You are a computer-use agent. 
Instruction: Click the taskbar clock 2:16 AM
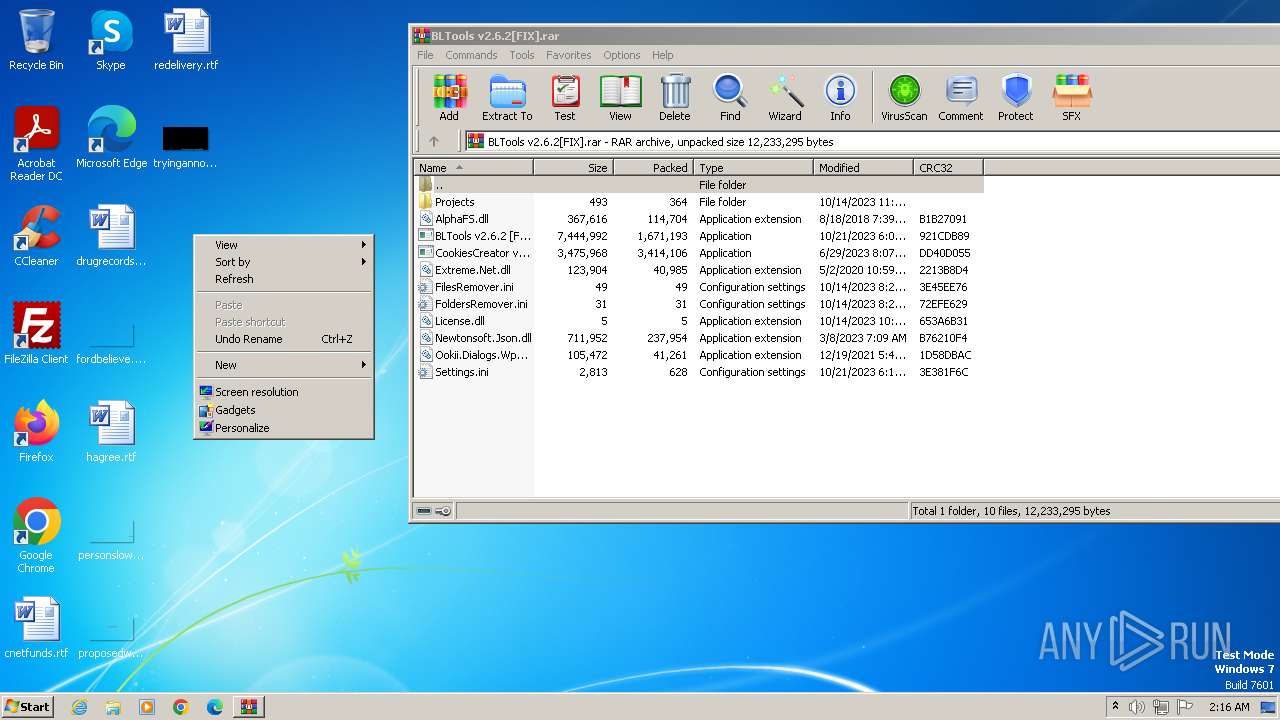(1229, 707)
